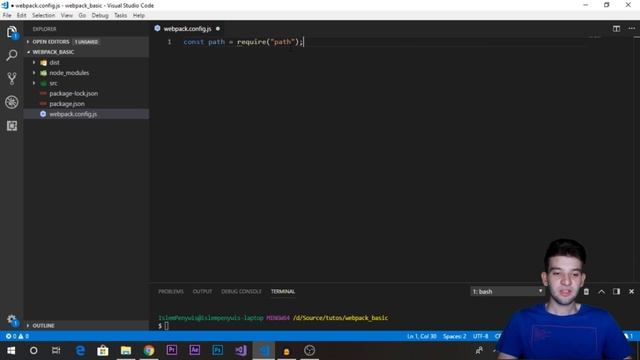Viewport: 640px width, 360px height.
Task: Open the editor More Actions menu
Action: pos(631,29)
